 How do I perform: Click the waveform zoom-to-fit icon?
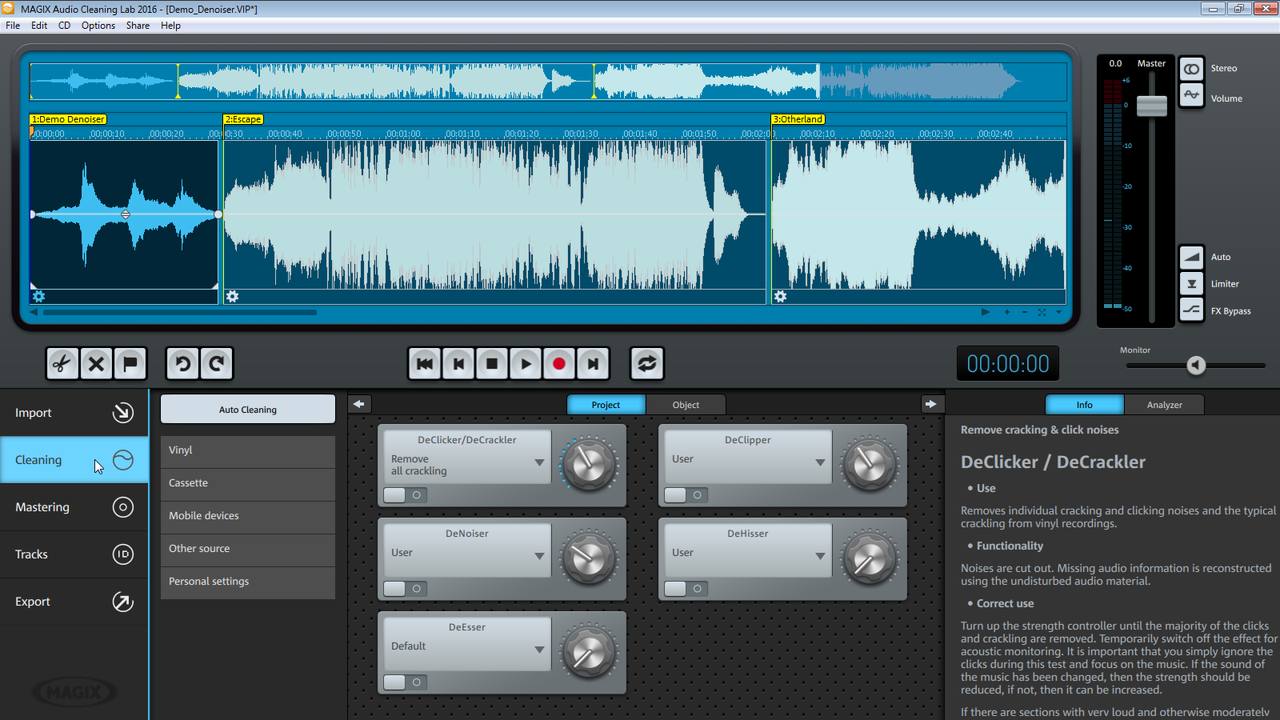[1042, 312]
